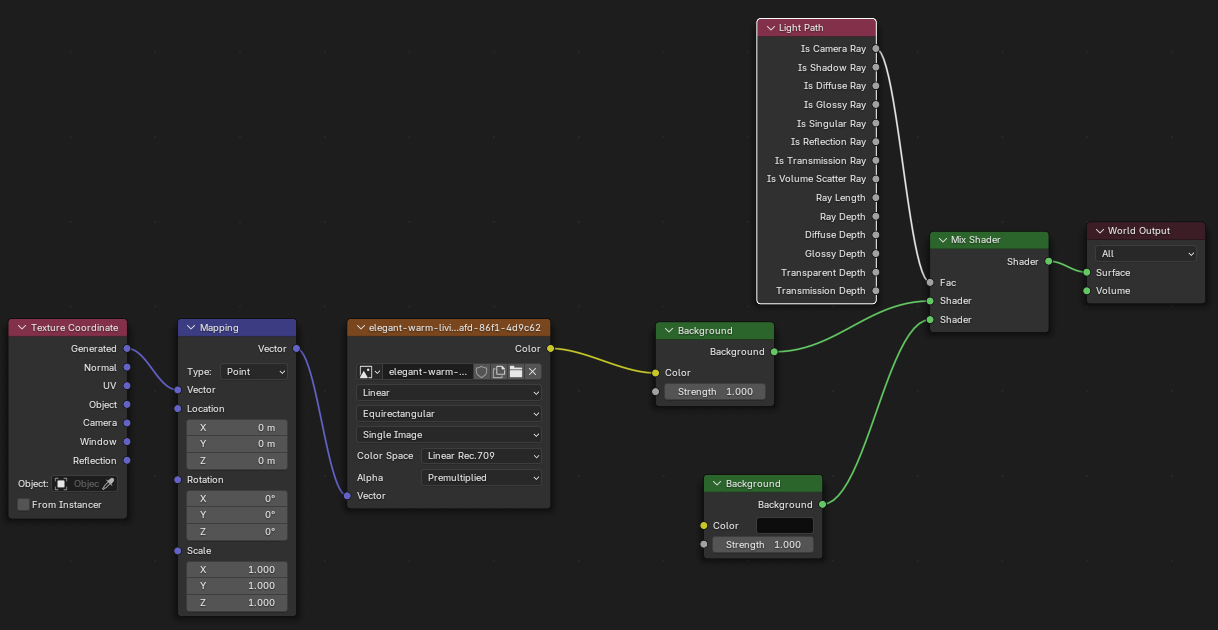1218x630 pixels.
Task: Enable the From Instancer checkbox
Action: (x=24, y=505)
